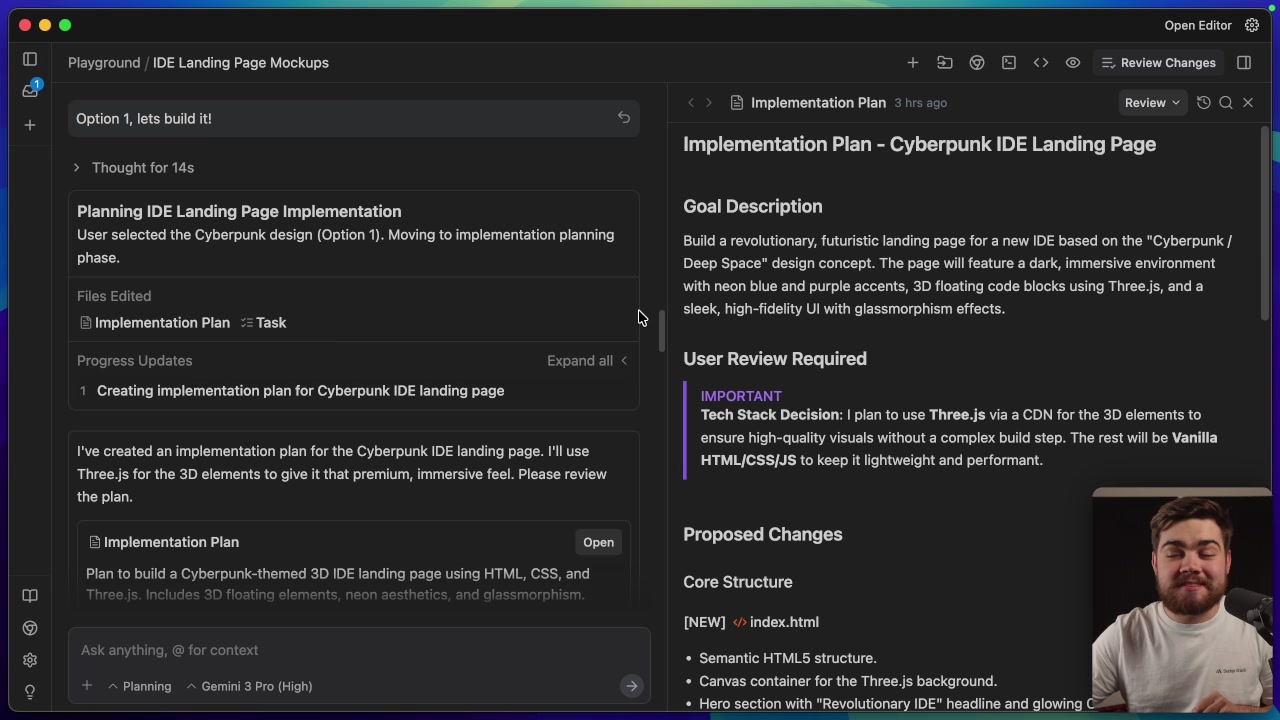Click the inbox icon with the notification badge
Image resolution: width=1280 pixels, height=720 pixels.
[x=30, y=90]
